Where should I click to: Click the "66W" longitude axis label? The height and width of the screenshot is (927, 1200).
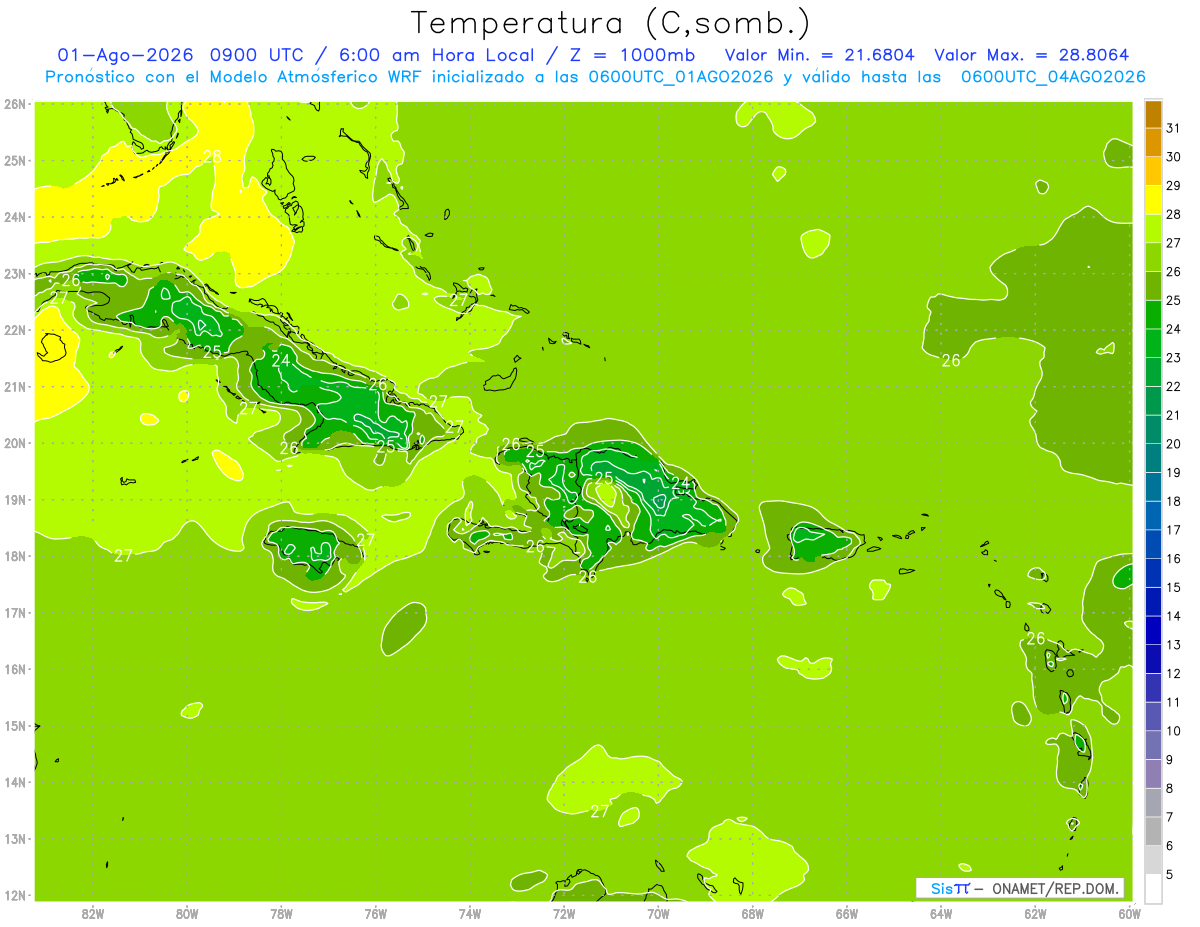click(x=847, y=913)
